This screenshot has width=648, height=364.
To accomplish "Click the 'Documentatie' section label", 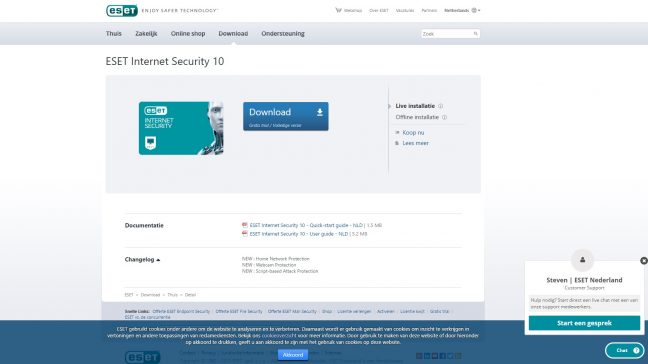I will [x=144, y=226].
